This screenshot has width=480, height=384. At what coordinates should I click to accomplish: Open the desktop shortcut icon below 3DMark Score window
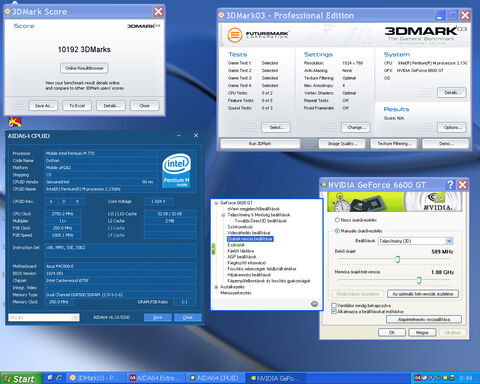[15, 122]
